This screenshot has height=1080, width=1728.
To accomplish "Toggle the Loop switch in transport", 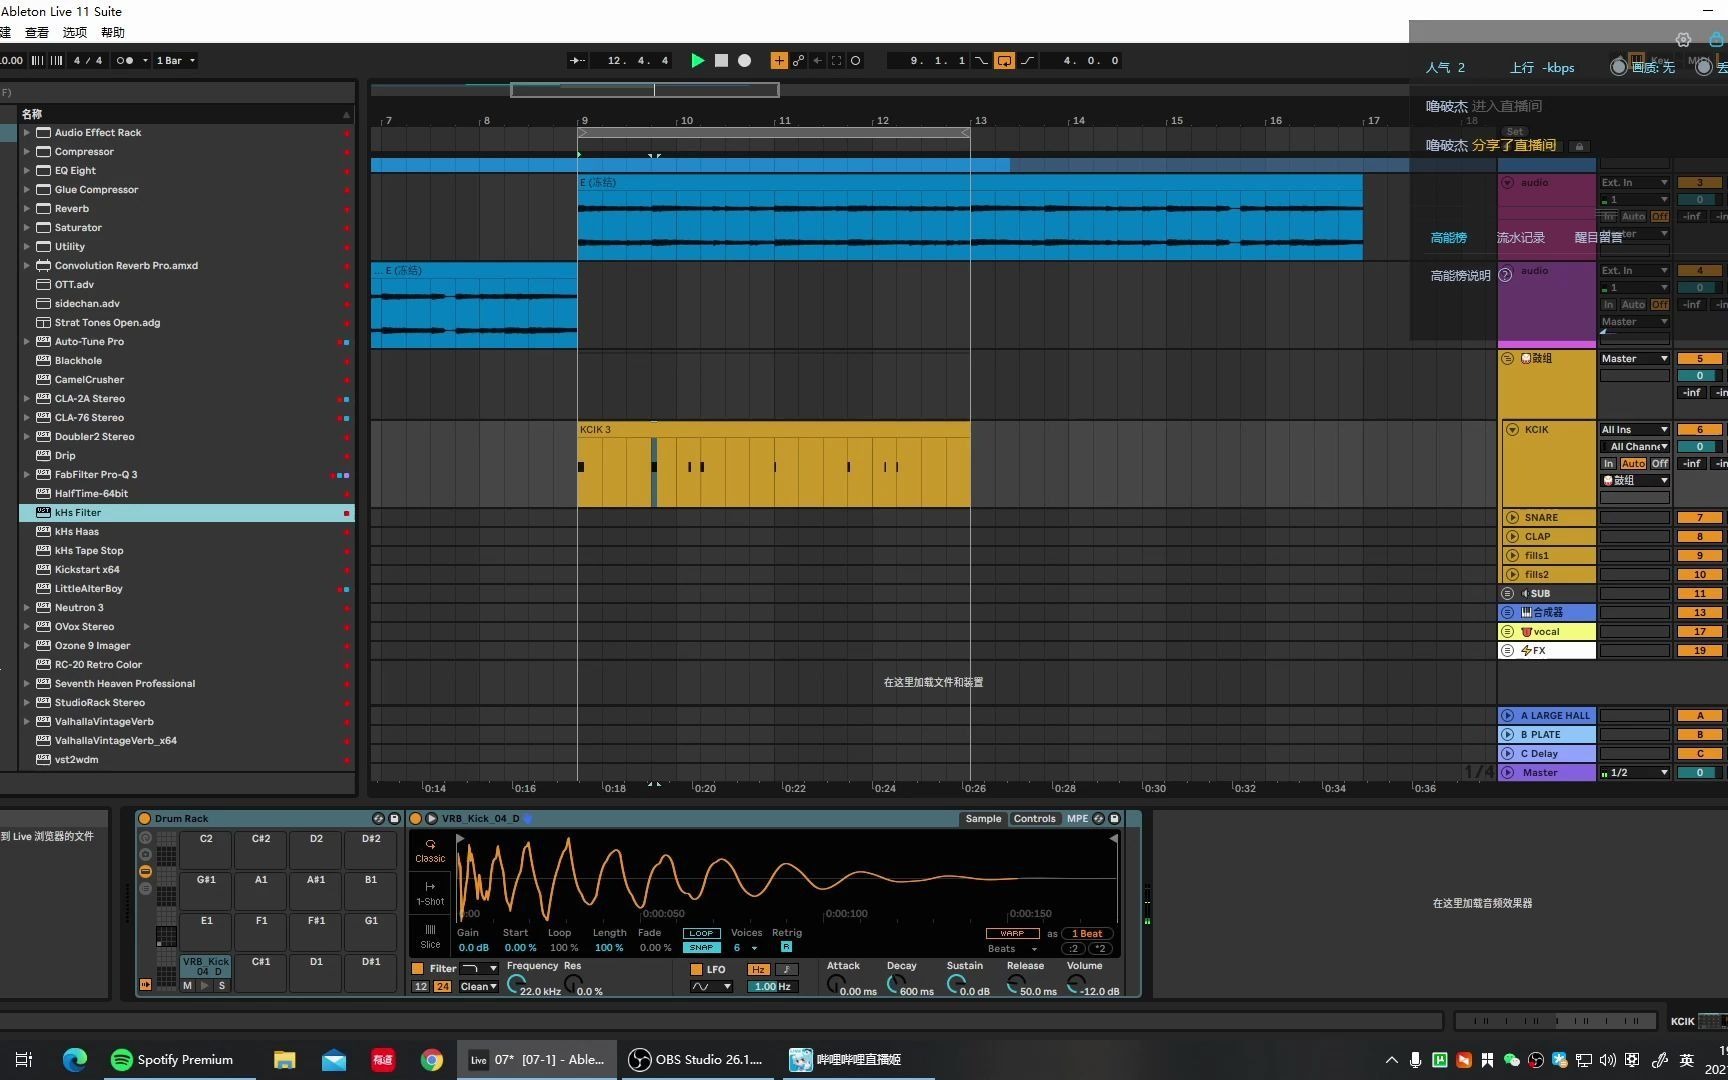I will pos(1004,61).
